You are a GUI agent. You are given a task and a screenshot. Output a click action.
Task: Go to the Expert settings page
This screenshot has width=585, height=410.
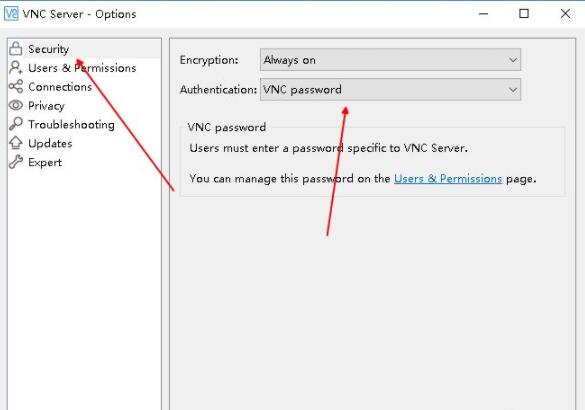pos(45,163)
